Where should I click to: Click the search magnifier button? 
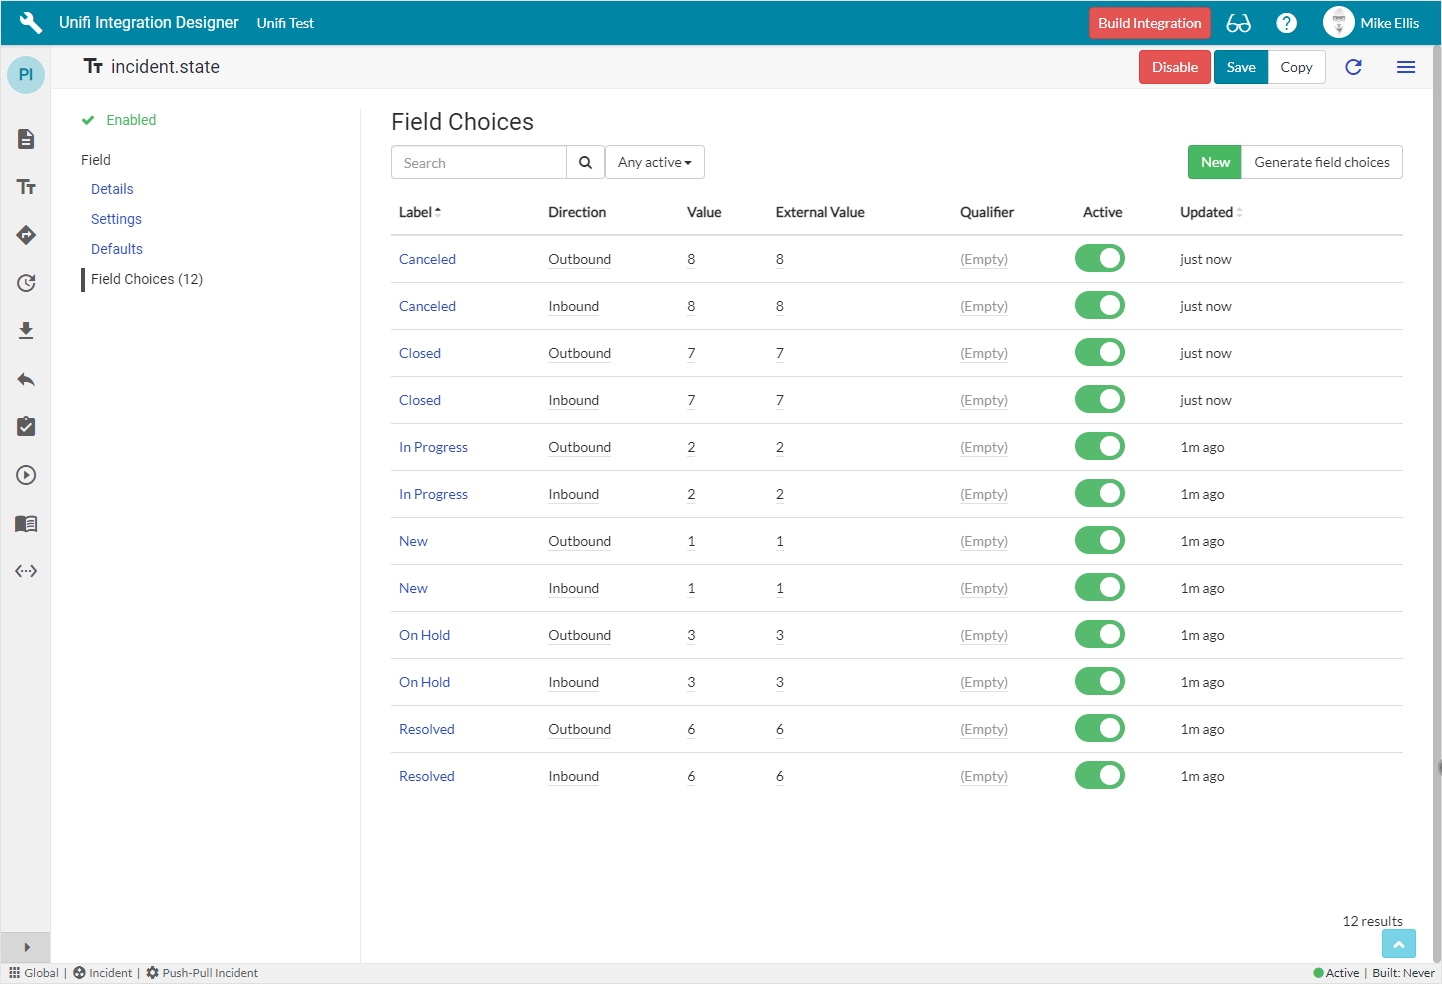(x=585, y=163)
